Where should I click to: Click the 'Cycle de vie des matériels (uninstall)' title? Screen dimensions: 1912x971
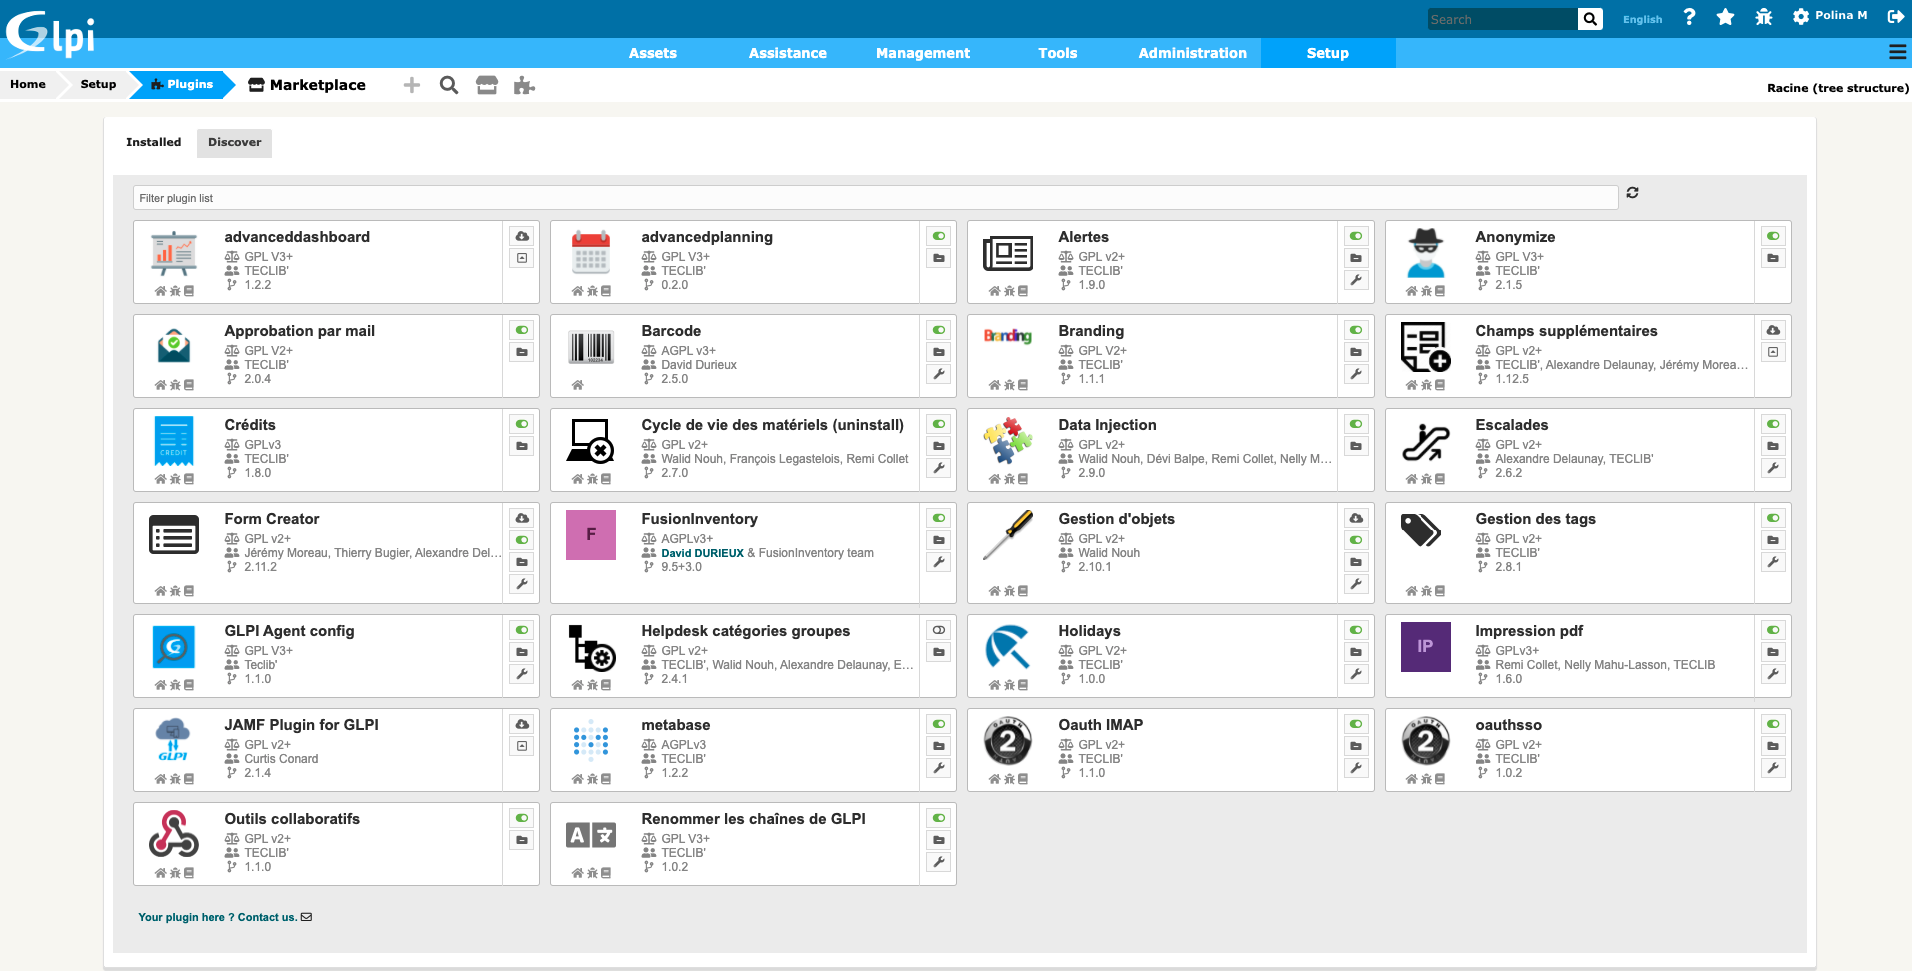point(772,425)
